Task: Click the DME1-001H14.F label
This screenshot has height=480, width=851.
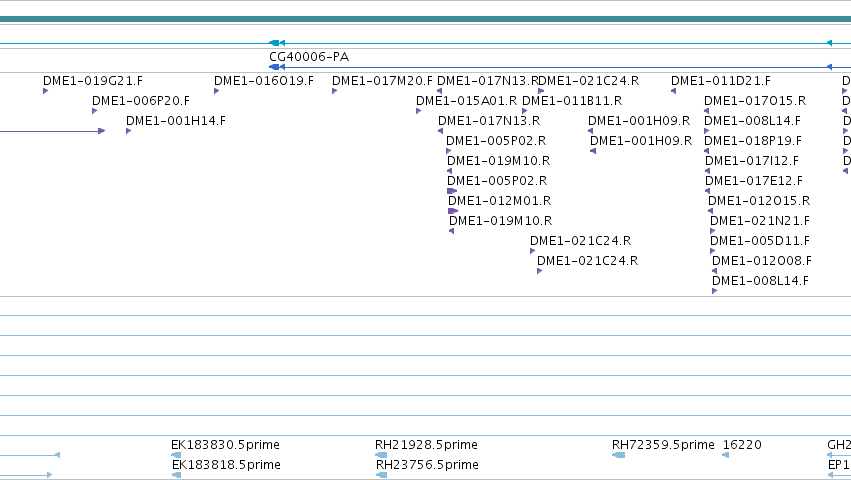Action: pyautogui.click(x=176, y=121)
